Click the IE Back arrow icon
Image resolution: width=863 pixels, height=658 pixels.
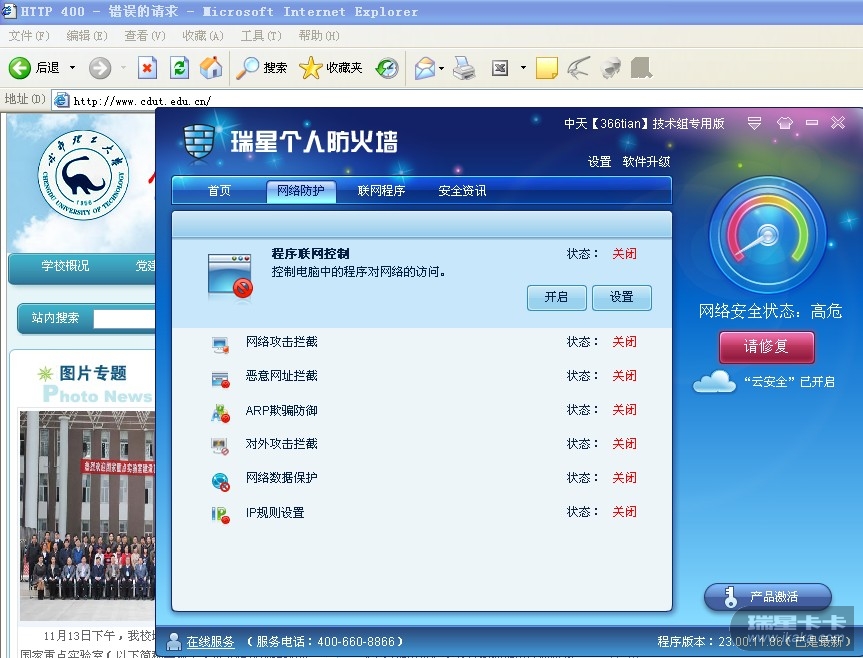click(x=20, y=68)
